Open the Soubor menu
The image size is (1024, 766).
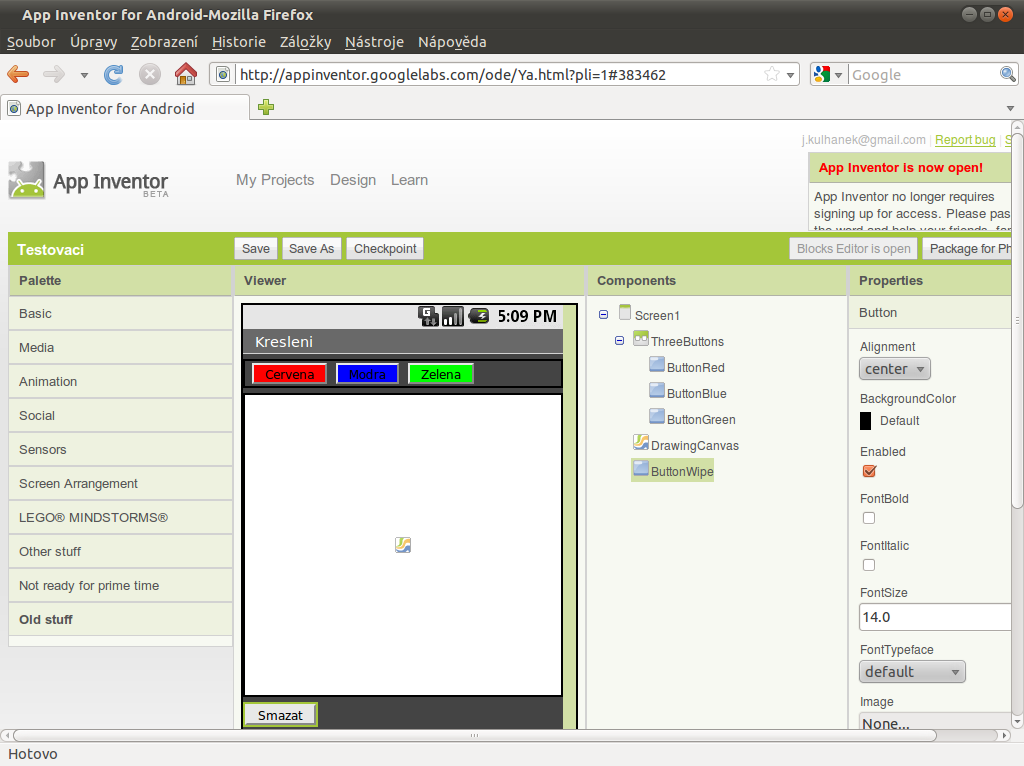click(31, 42)
